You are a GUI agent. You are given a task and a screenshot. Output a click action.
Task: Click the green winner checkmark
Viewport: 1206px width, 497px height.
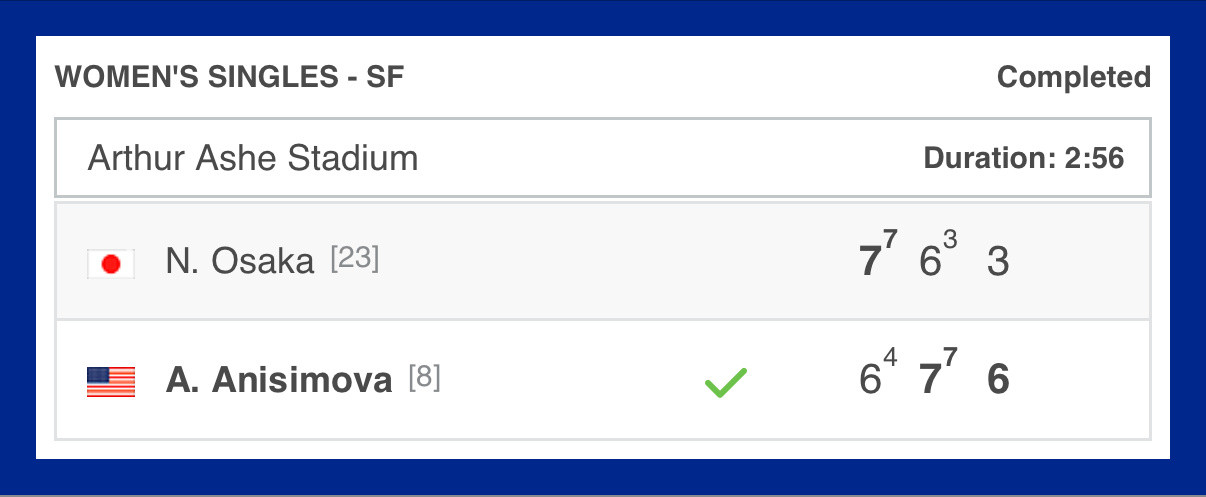726,383
